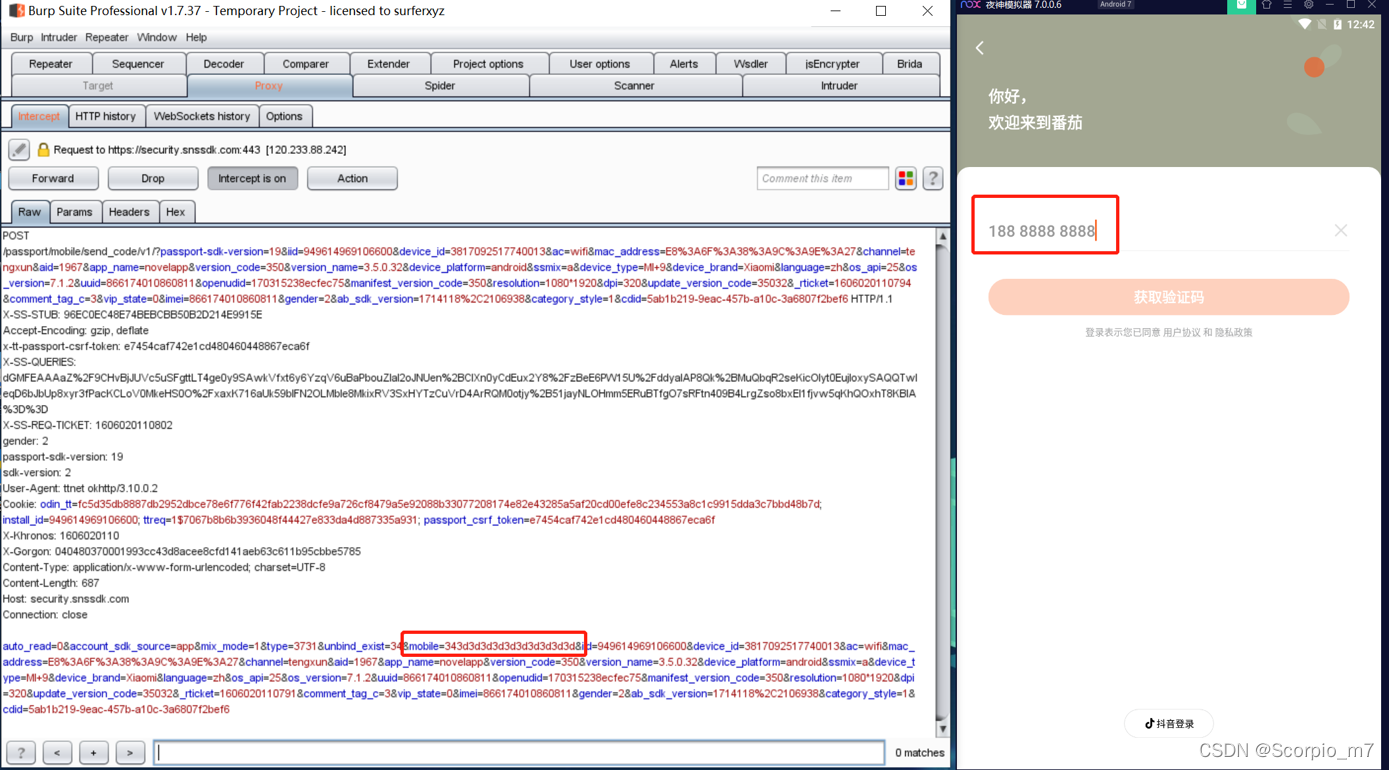This screenshot has width=1389, height=770.
Task: Open the Action dropdown button
Action: pos(352,178)
